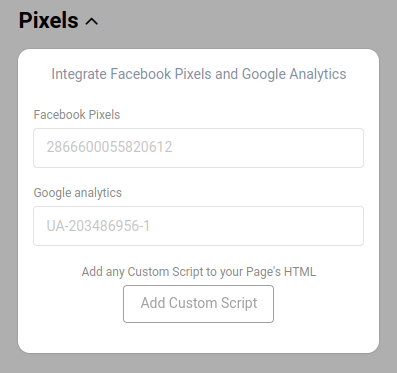Screen dimensions: 397x373
Task: Click the Pixels section heading
Action: click(49, 20)
